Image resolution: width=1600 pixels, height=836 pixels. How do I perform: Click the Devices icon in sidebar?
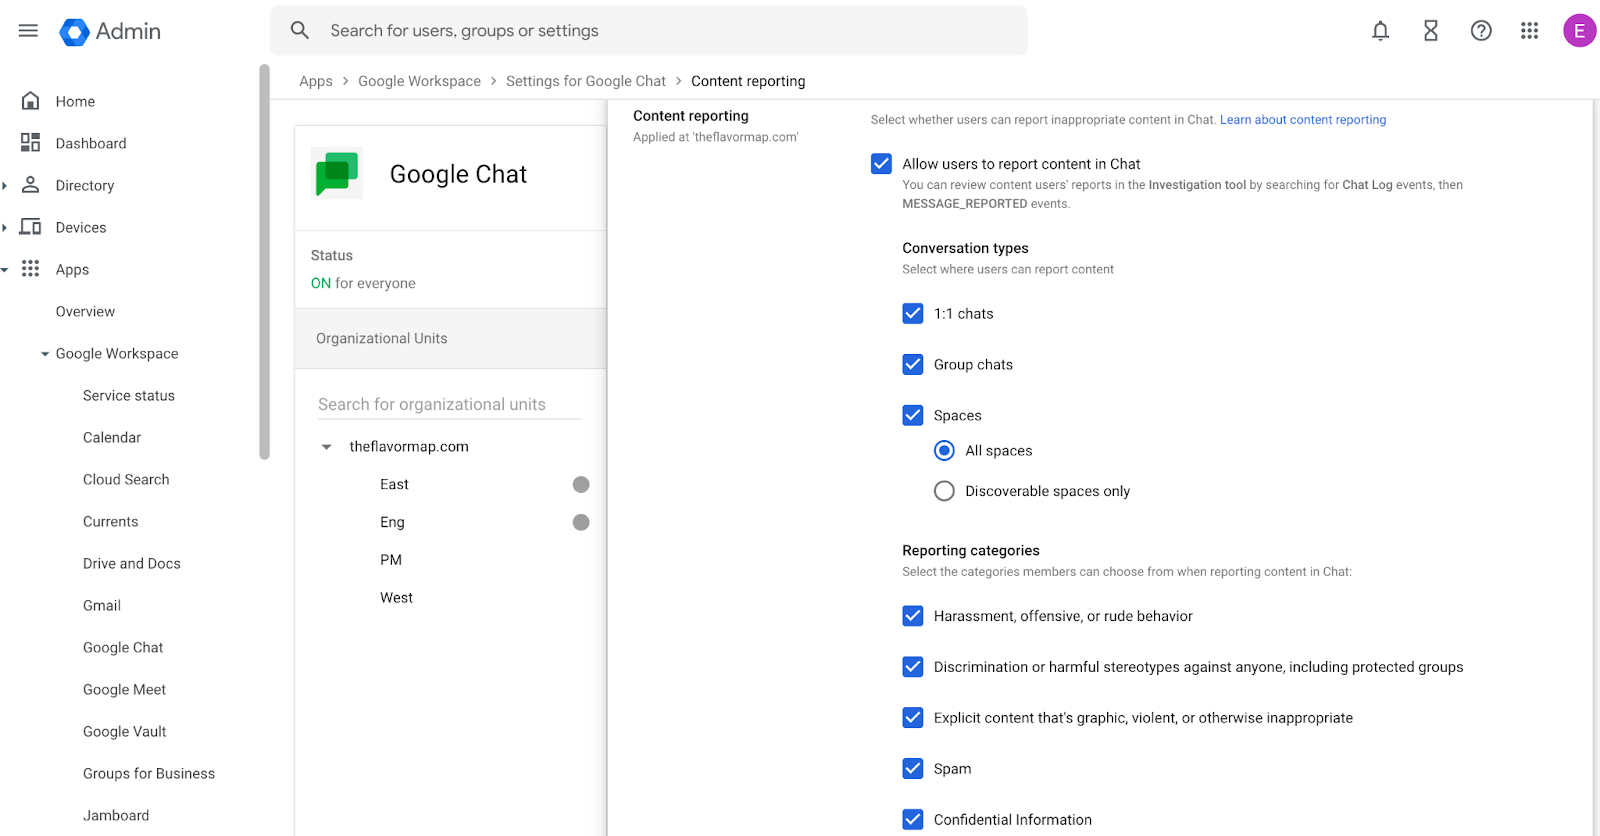pyautogui.click(x=31, y=227)
